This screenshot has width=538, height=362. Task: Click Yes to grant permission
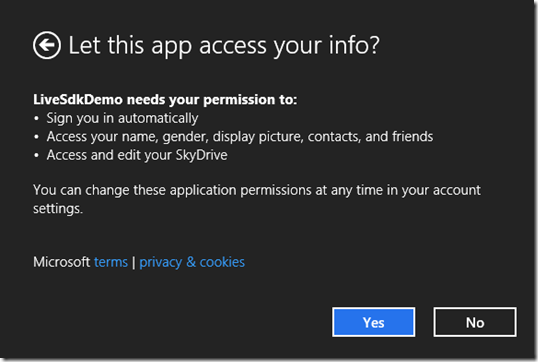pos(373,322)
